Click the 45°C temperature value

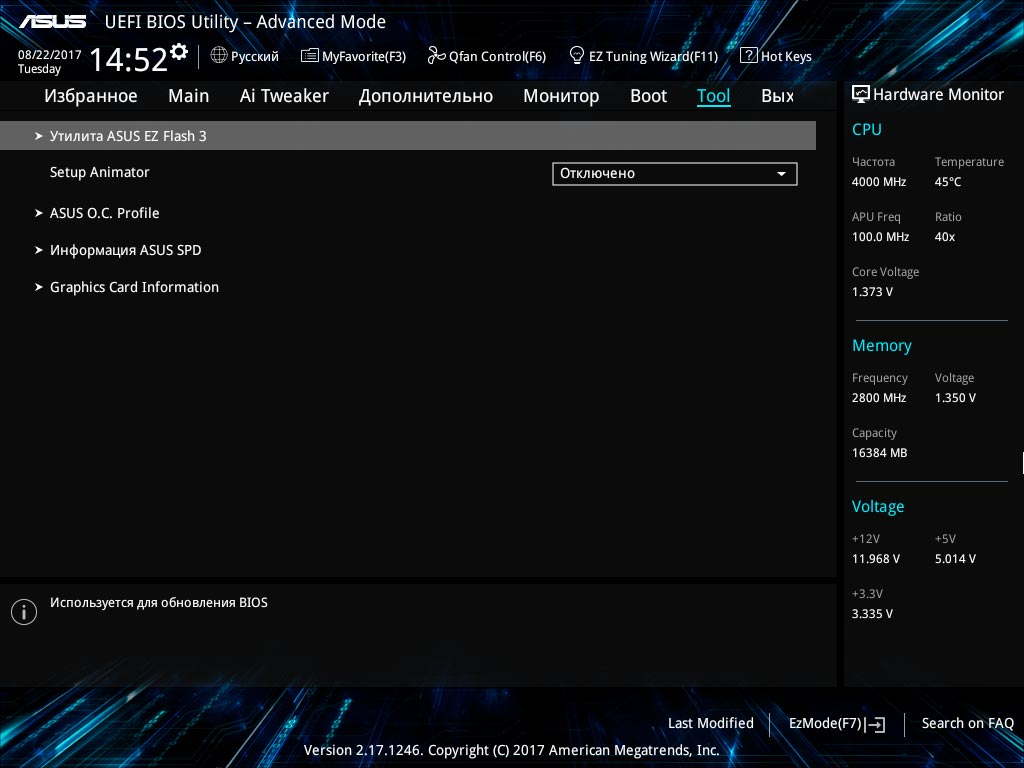(948, 182)
